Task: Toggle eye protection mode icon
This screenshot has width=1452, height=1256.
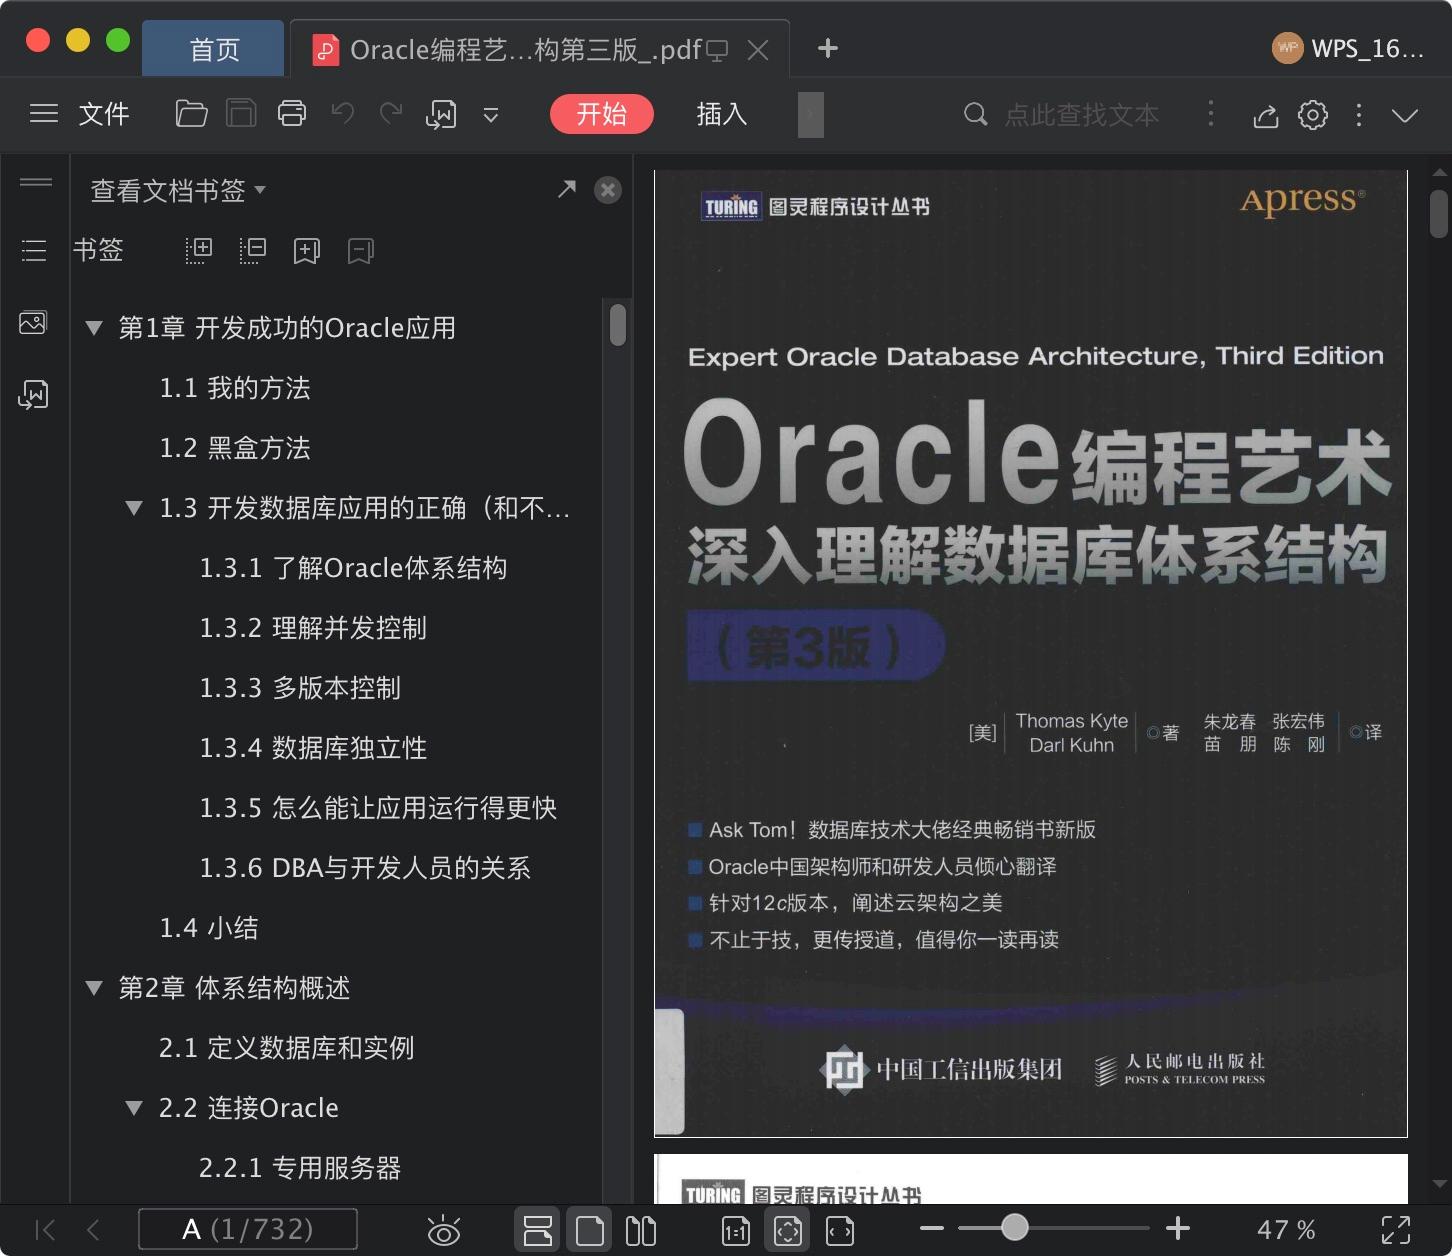Action: [x=443, y=1230]
